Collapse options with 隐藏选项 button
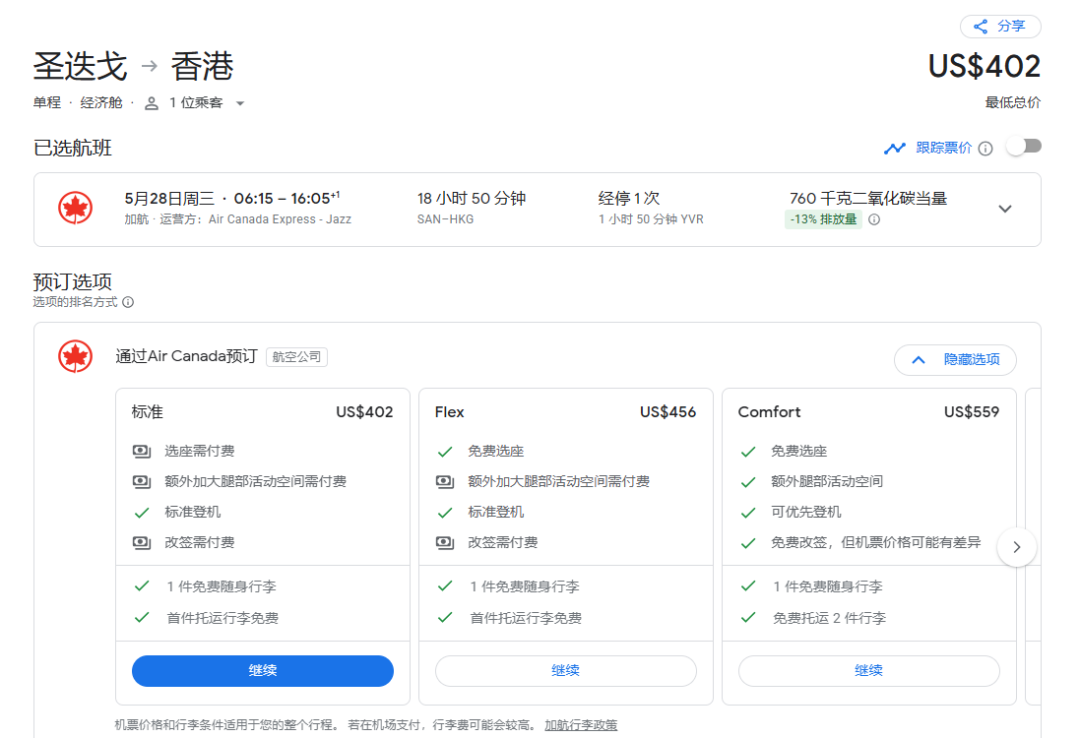 (955, 360)
